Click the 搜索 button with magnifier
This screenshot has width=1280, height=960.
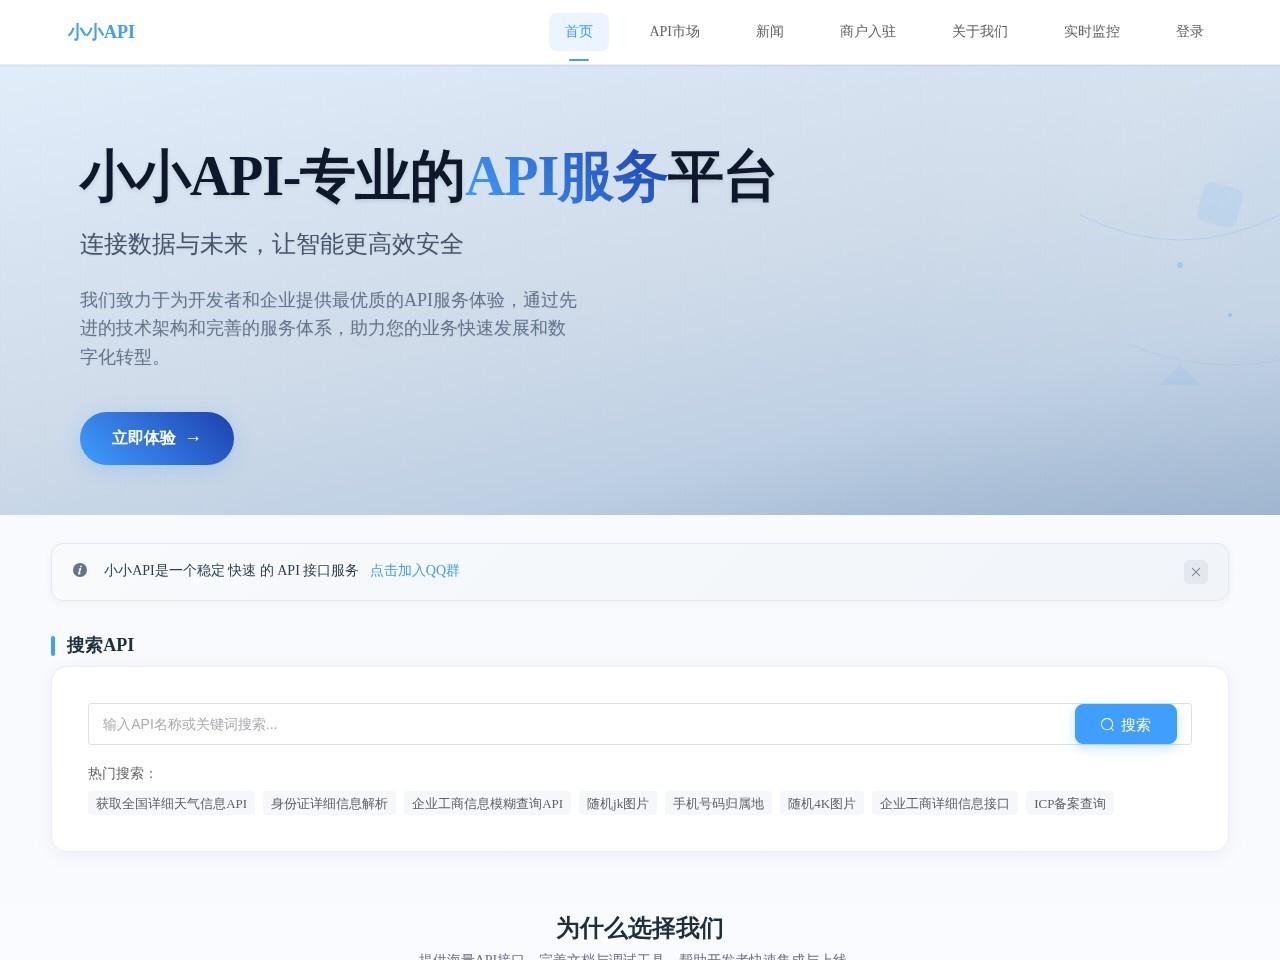coord(1125,724)
